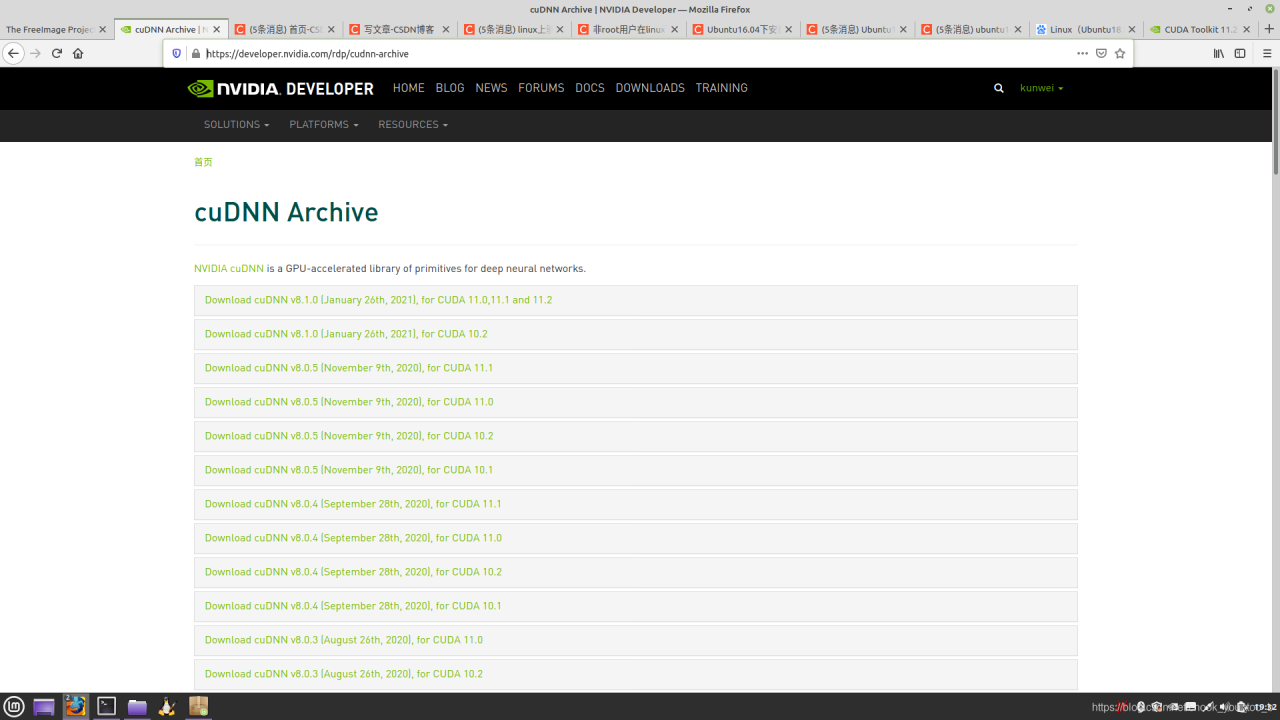Open a new tab with the plus button
1280x720 pixels.
[1269, 29]
